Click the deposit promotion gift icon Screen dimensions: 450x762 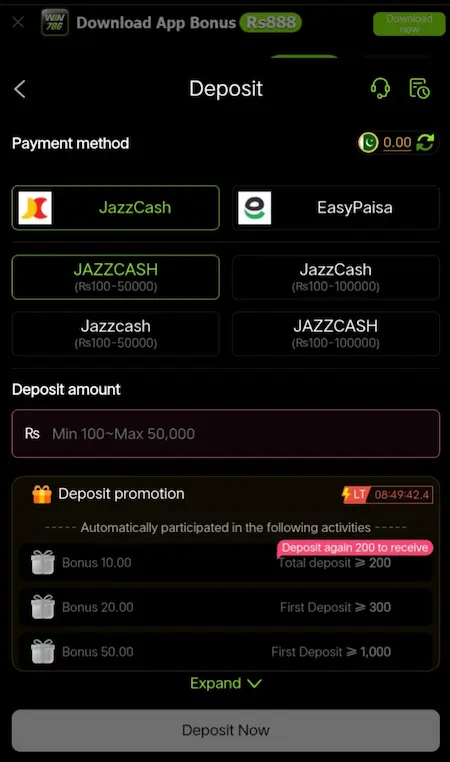point(42,494)
